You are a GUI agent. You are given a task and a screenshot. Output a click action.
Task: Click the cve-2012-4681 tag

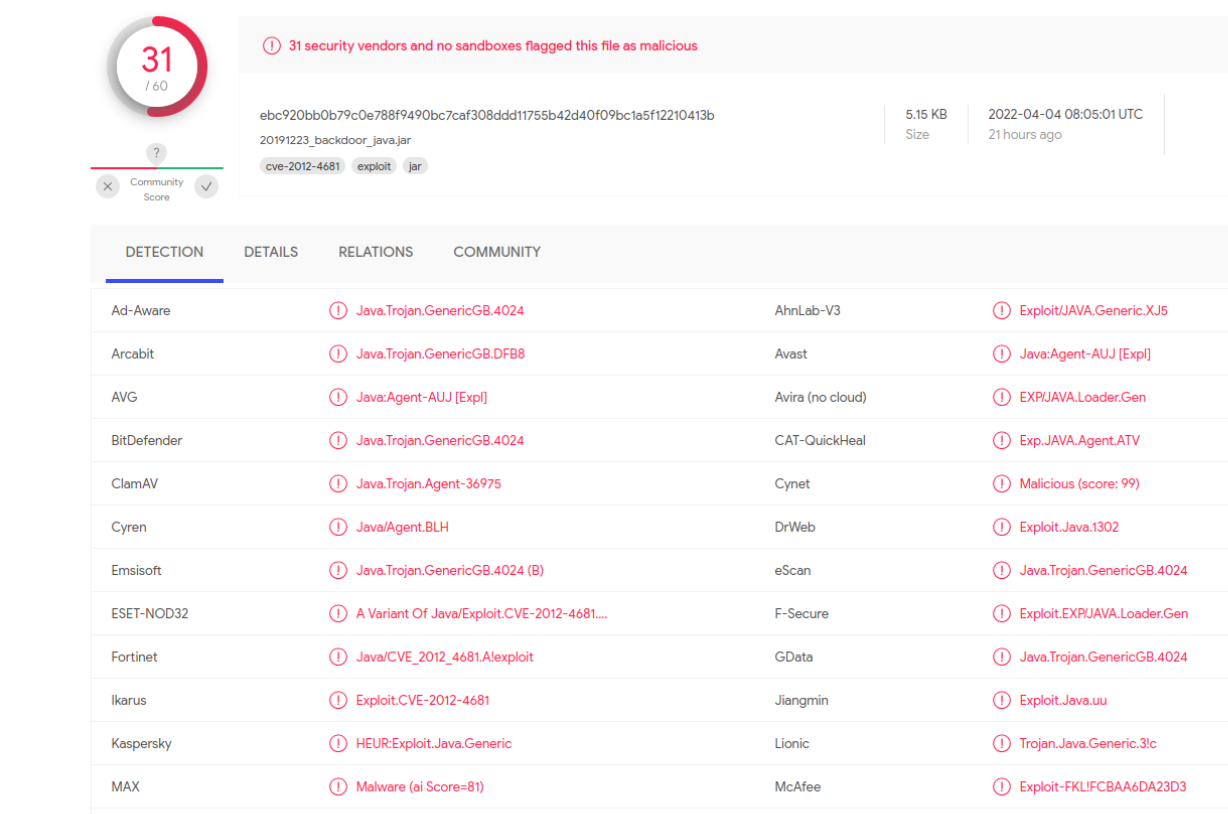[x=302, y=166]
